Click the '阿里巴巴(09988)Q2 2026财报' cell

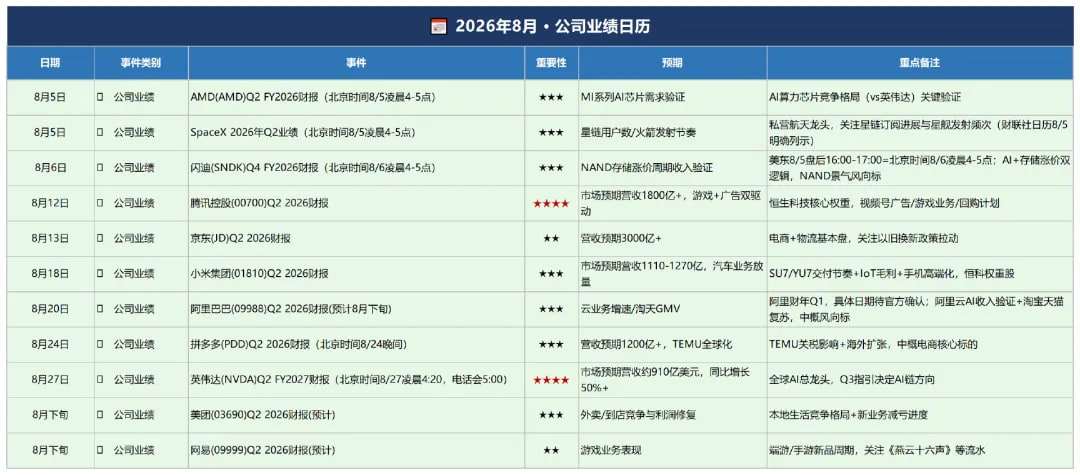pyautogui.click(x=356, y=308)
